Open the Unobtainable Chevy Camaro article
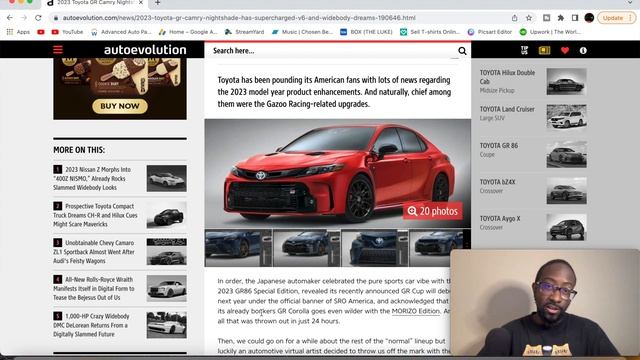The width and height of the screenshot is (640, 360). [x=94, y=252]
